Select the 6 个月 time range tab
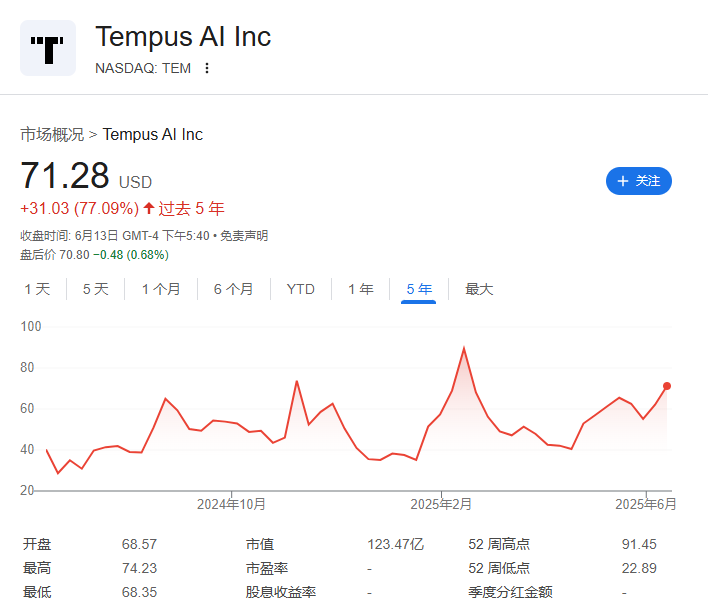 tap(233, 289)
